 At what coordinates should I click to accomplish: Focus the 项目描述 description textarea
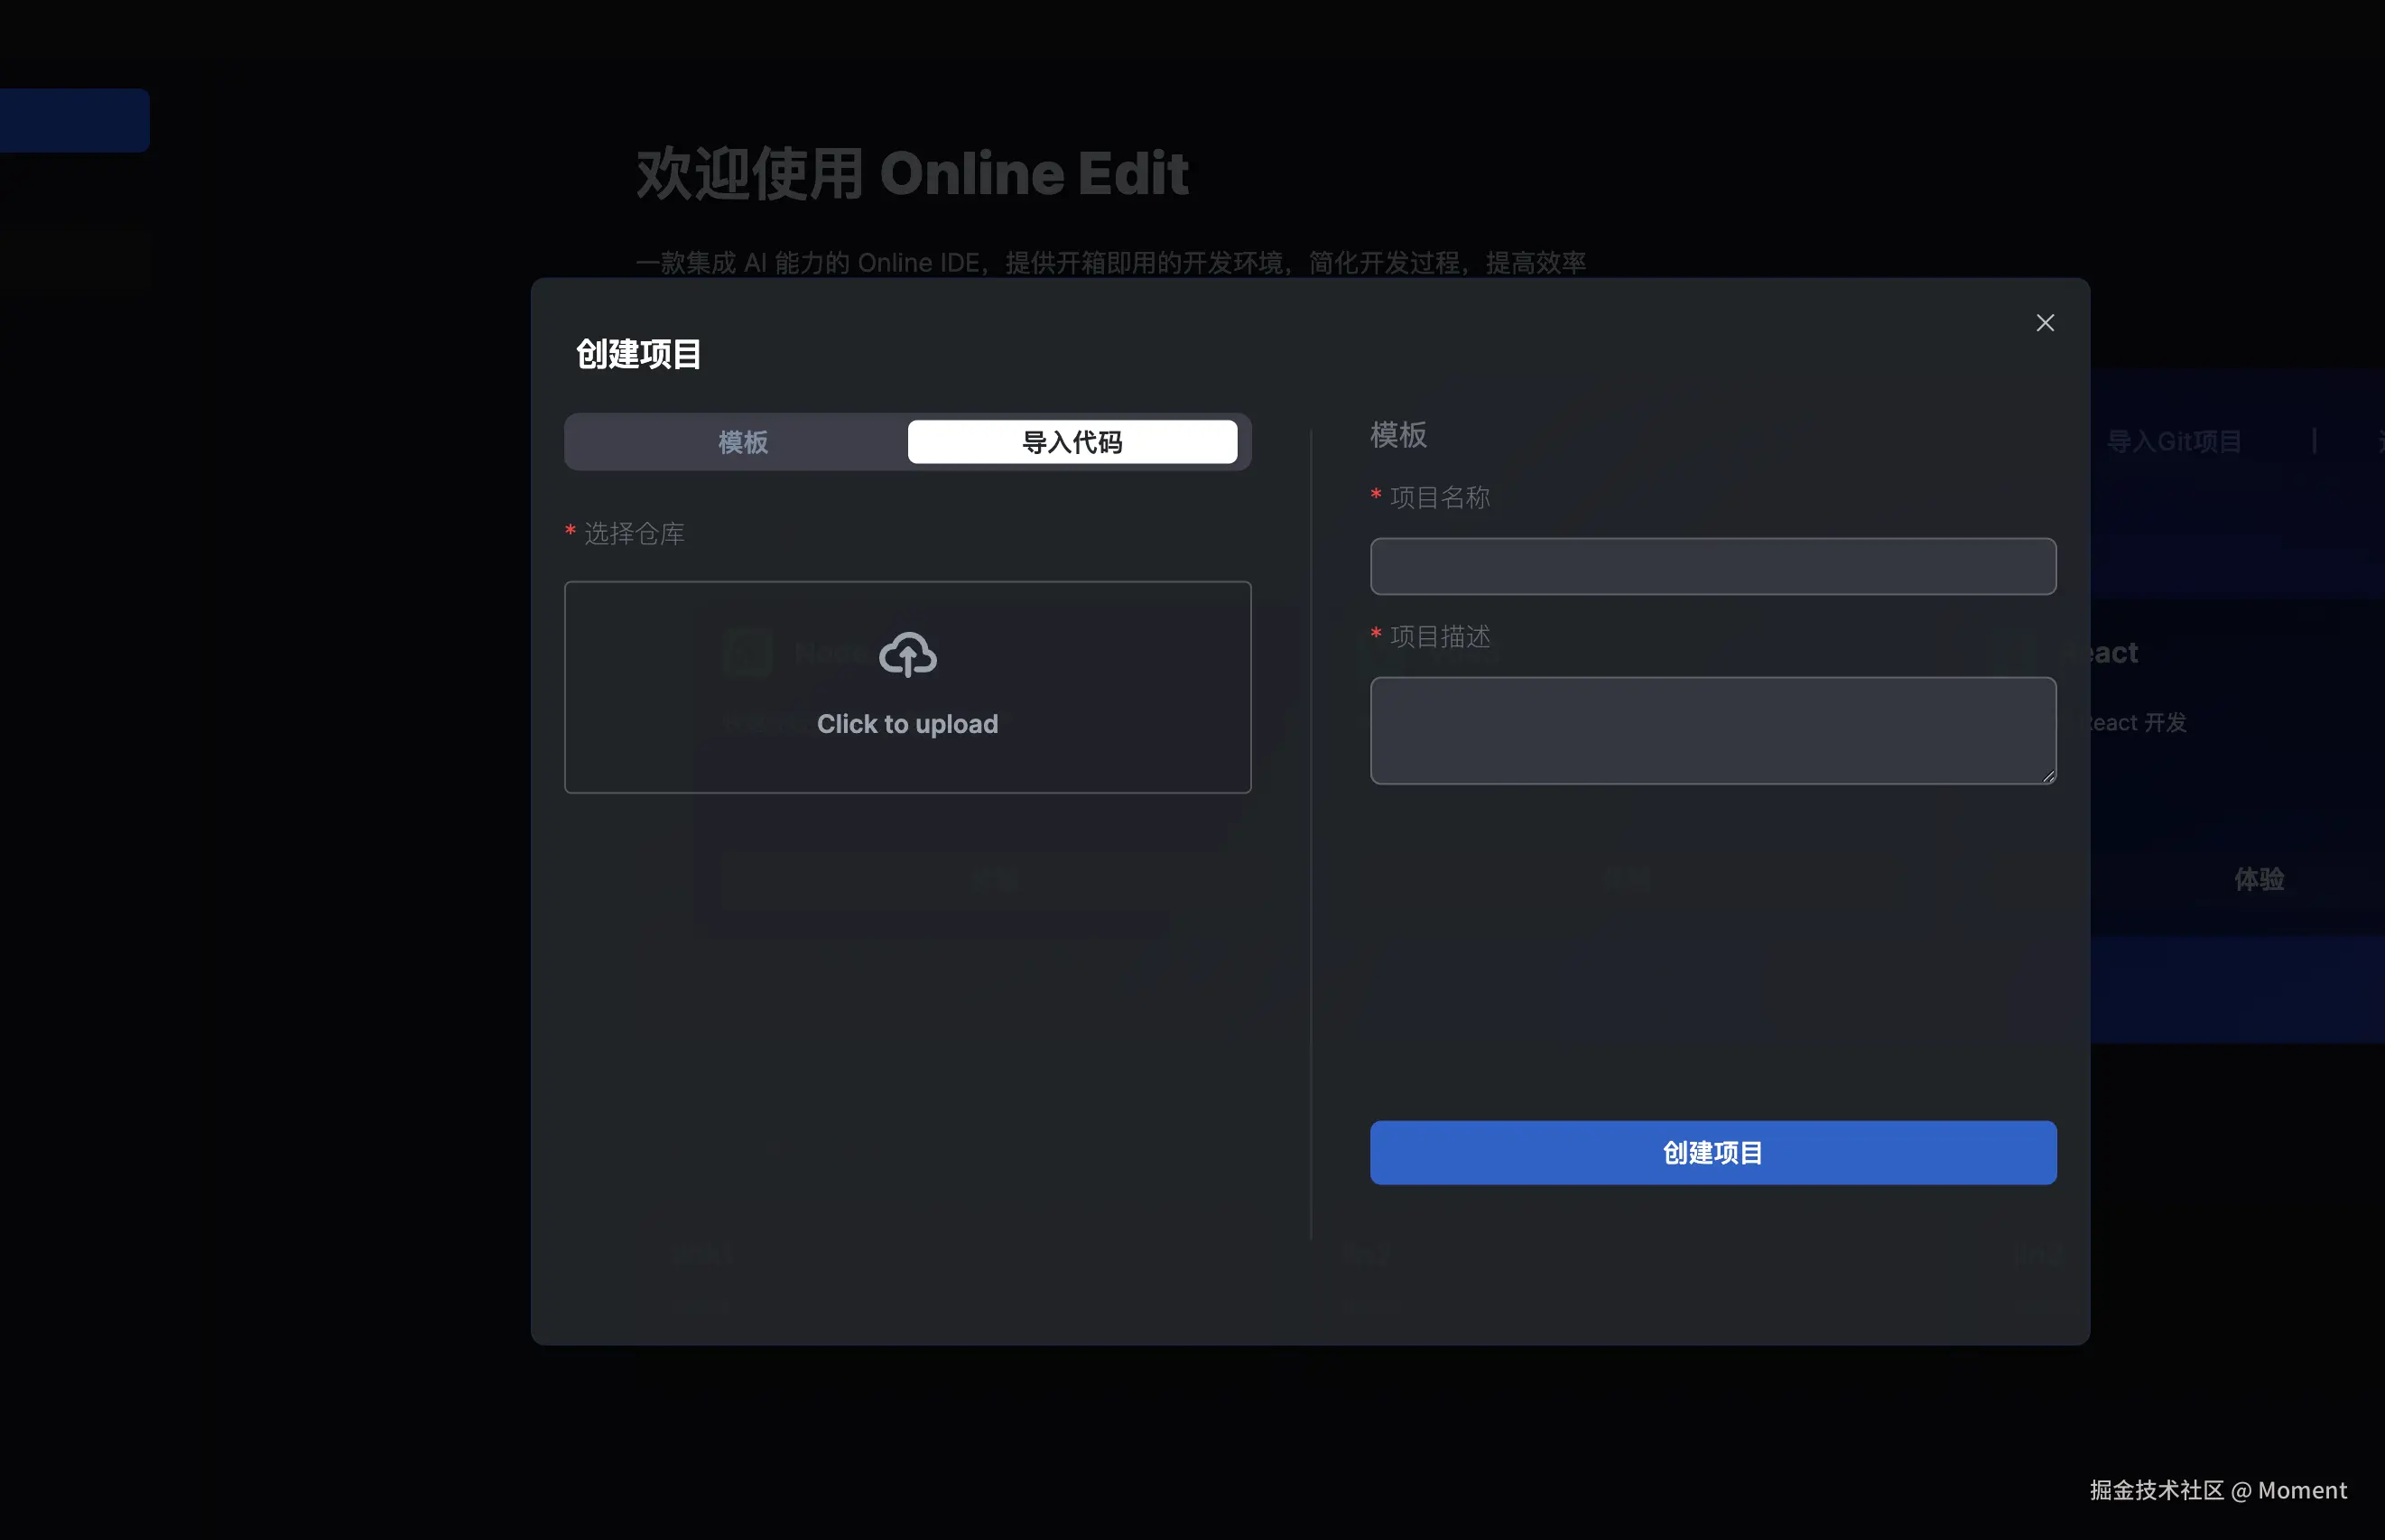(x=1711, y=731)
